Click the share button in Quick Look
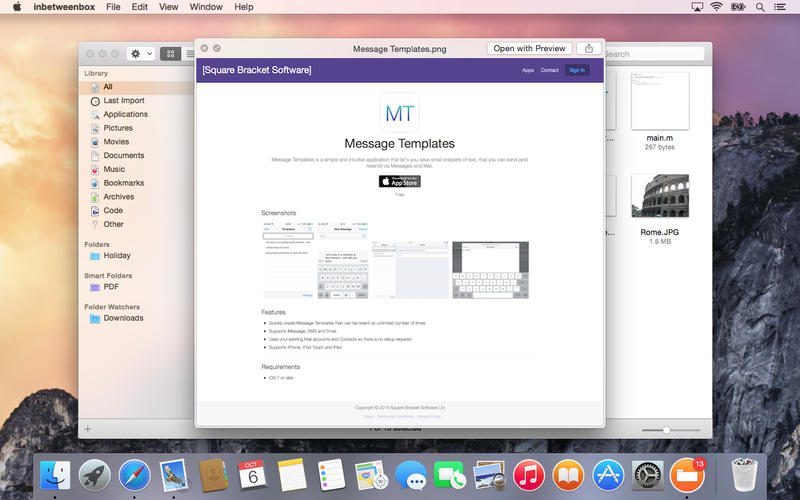800x500 pixels. [589, 48]
